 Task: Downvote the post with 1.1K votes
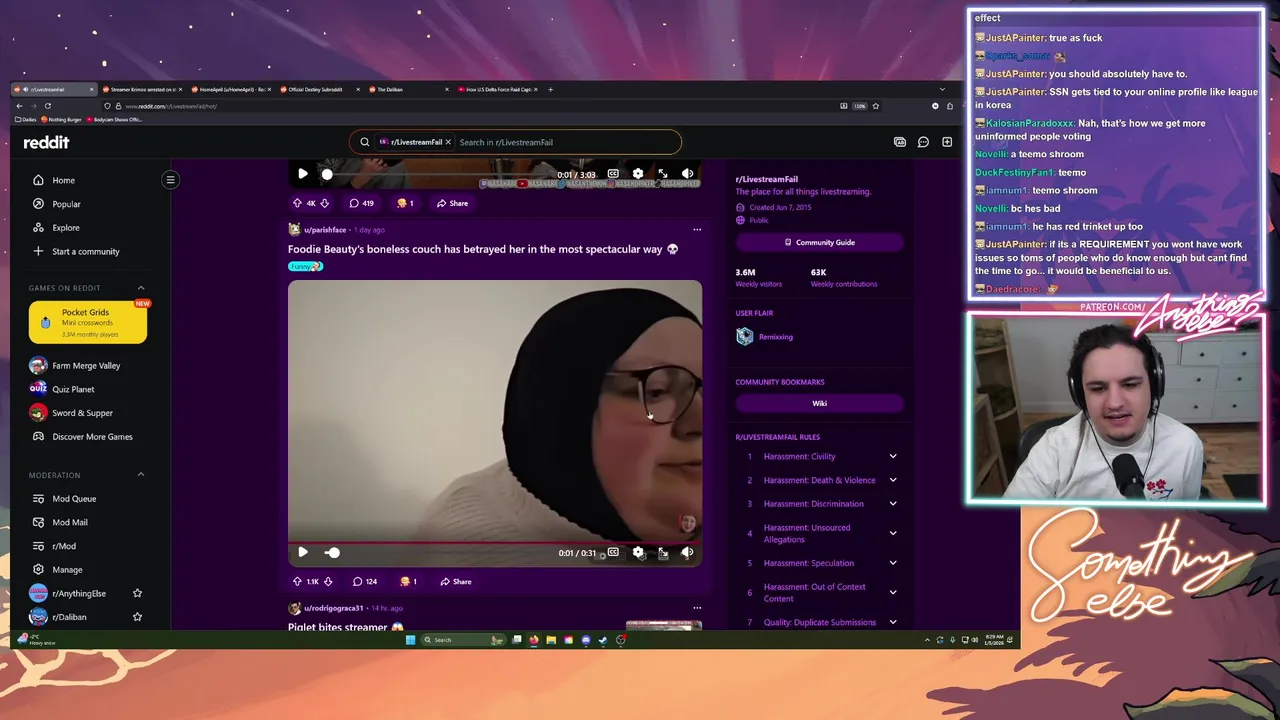328,581
